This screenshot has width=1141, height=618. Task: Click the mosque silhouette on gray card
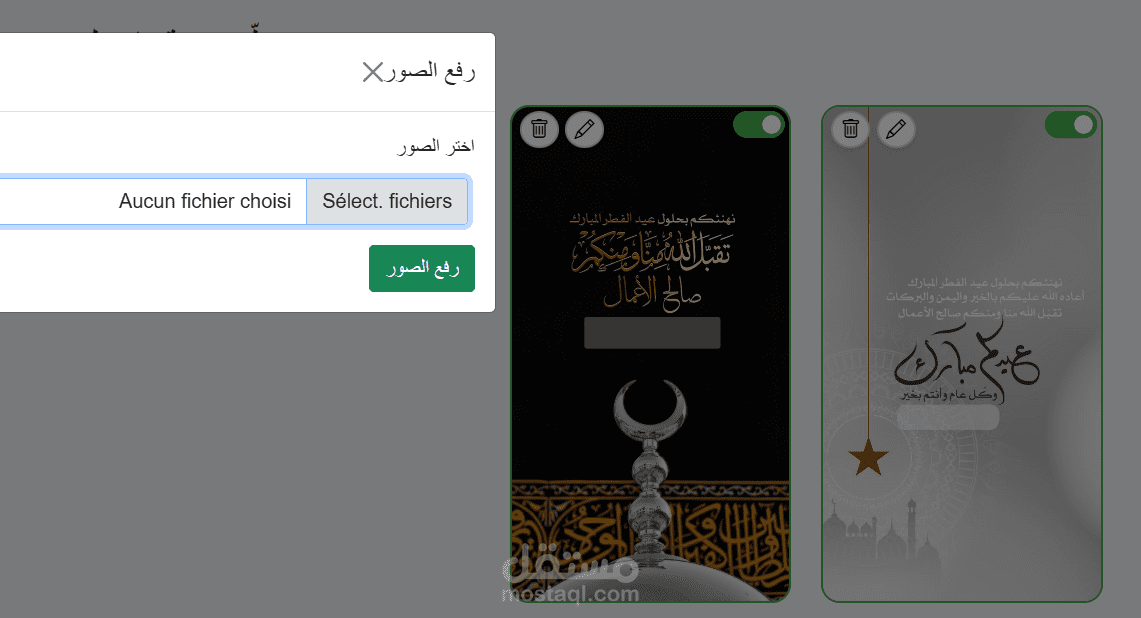[885, 529]
